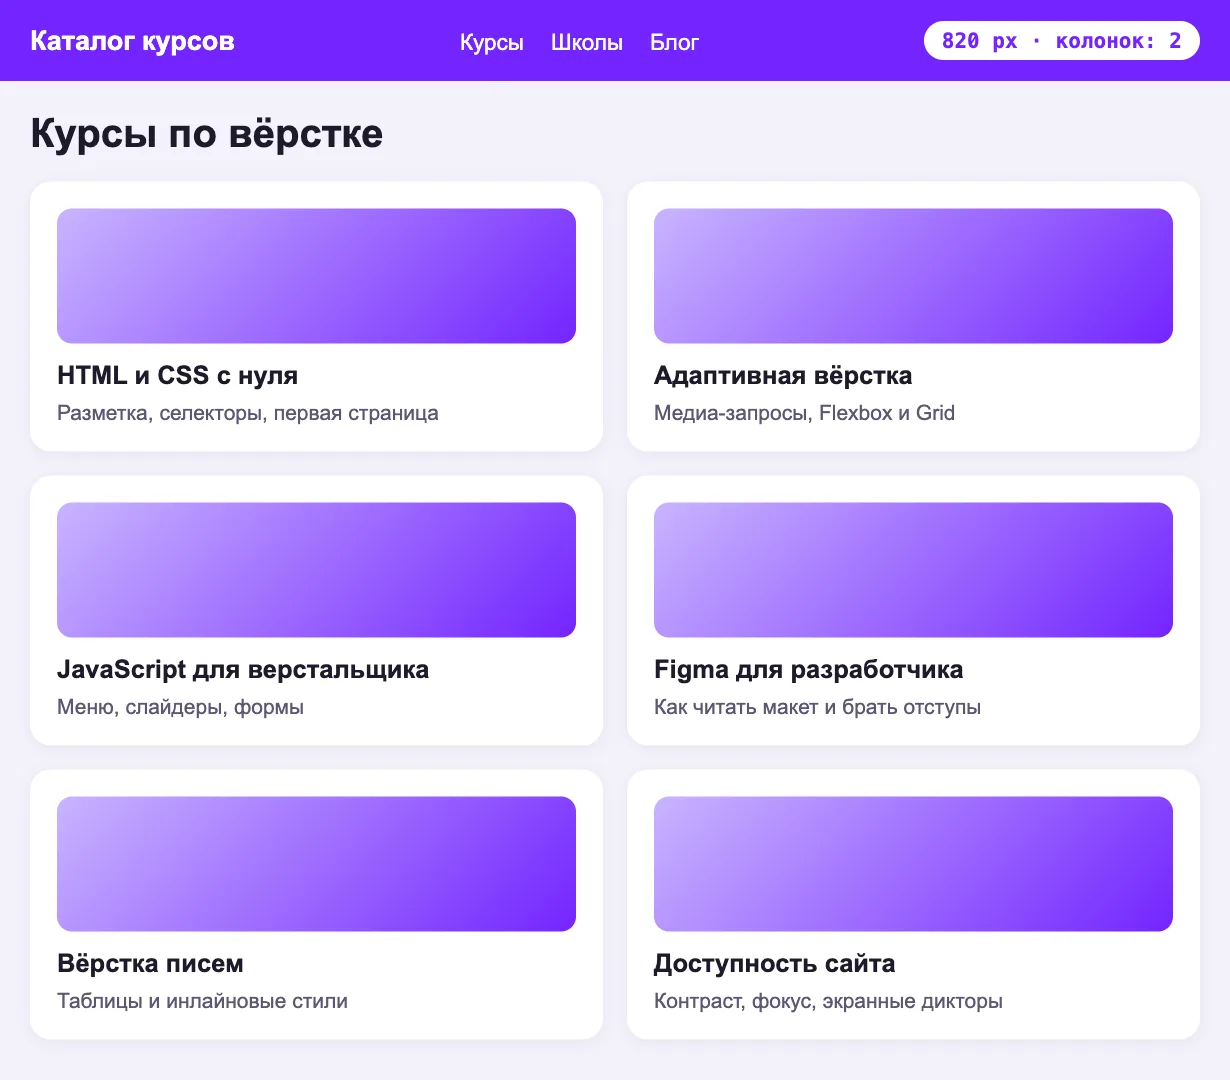Screen dimensions: 1230x1080
Task: Click the "Каталог курсов" site logo
Action: click(132, 41)
